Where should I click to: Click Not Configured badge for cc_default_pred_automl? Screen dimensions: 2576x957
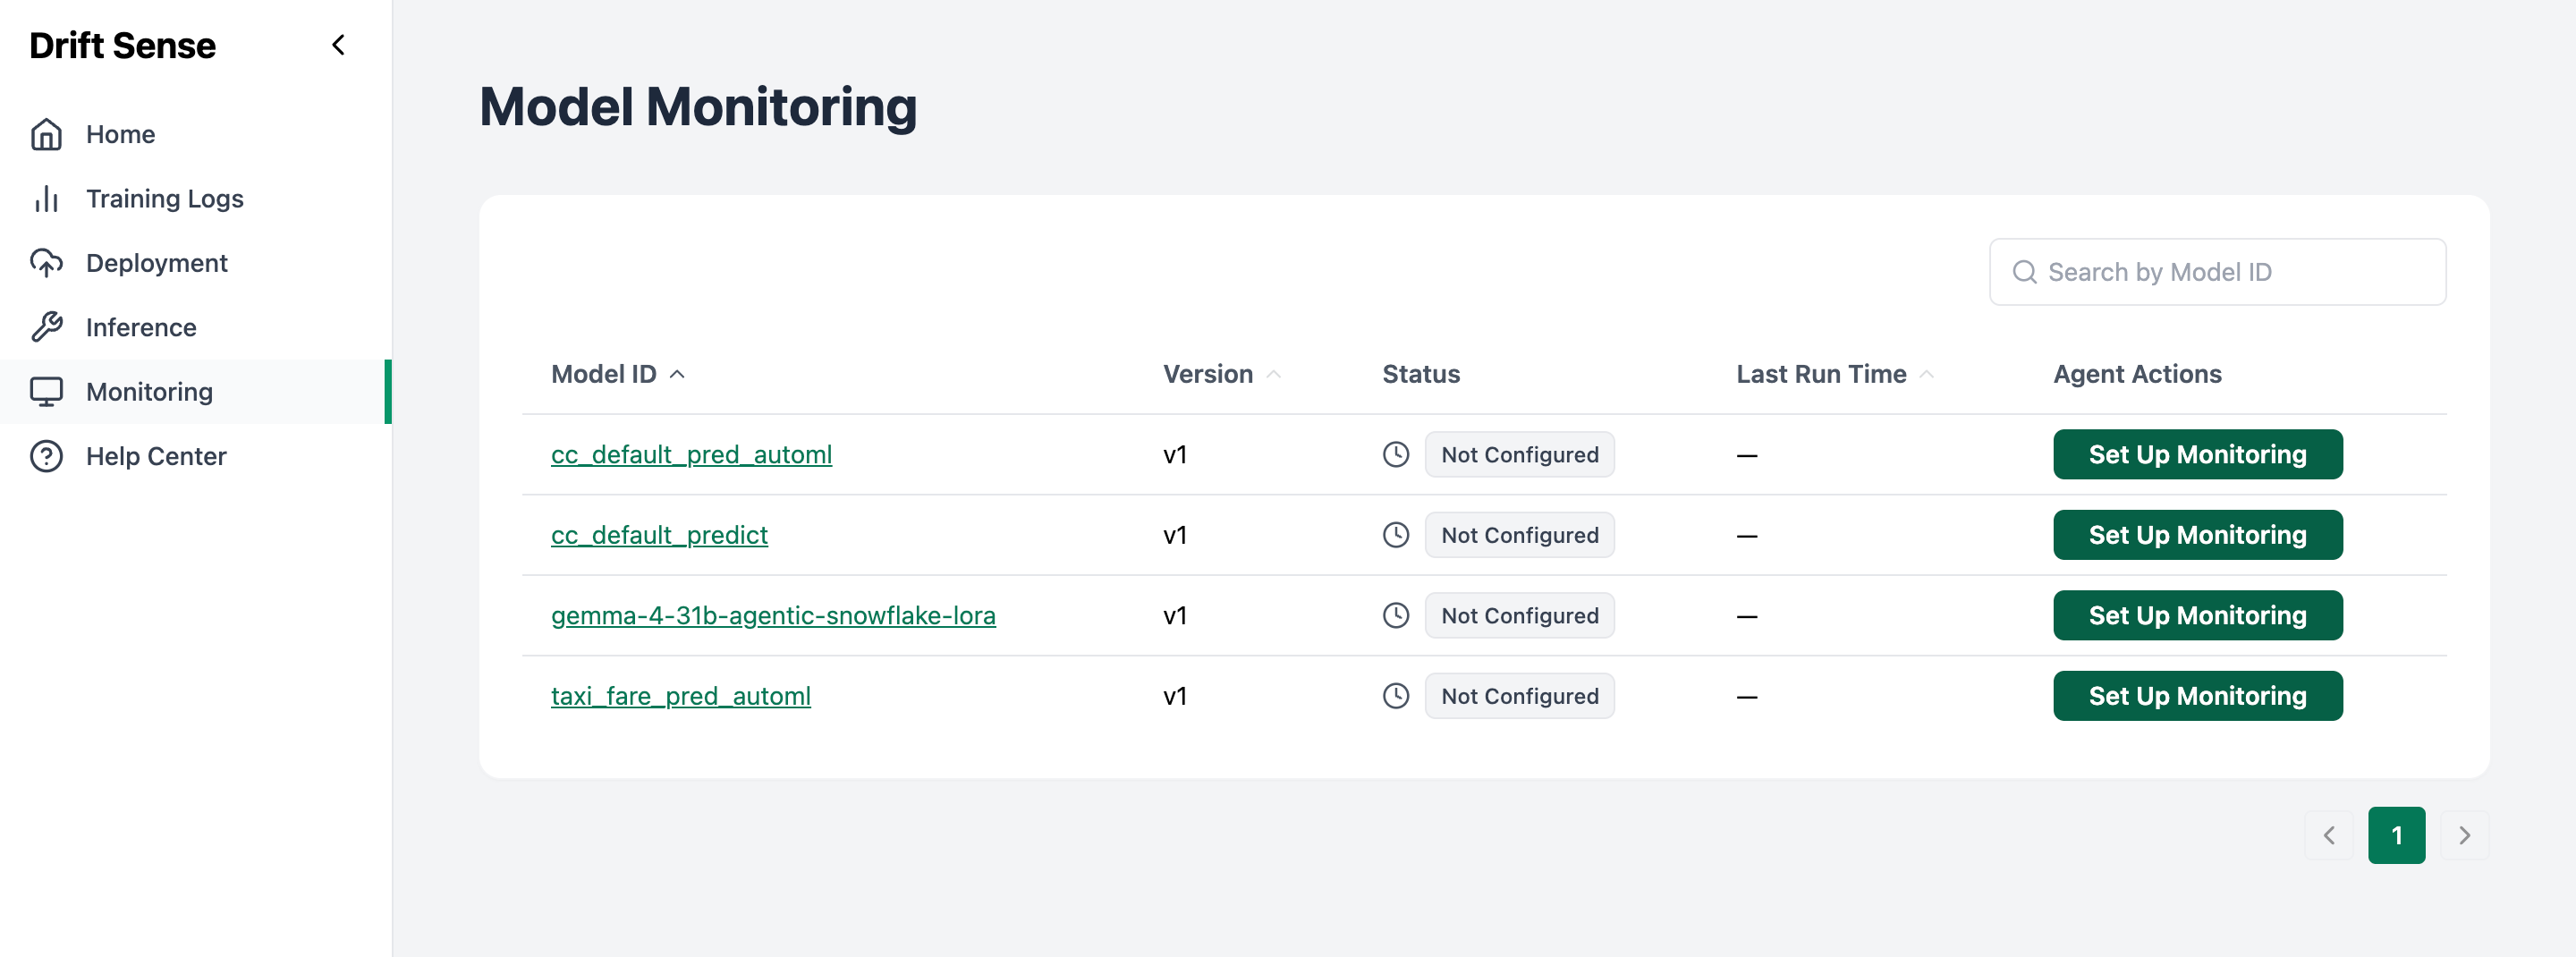[1519, 454]
